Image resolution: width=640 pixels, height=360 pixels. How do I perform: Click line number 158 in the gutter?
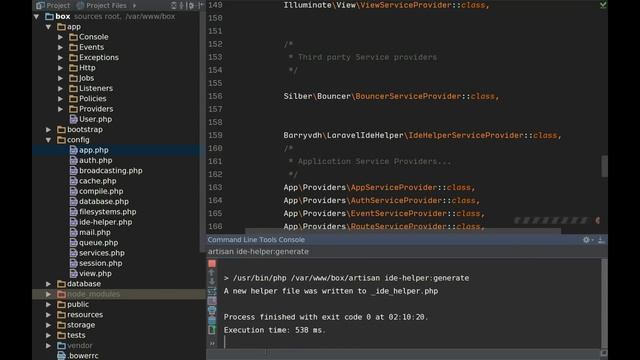215,122
